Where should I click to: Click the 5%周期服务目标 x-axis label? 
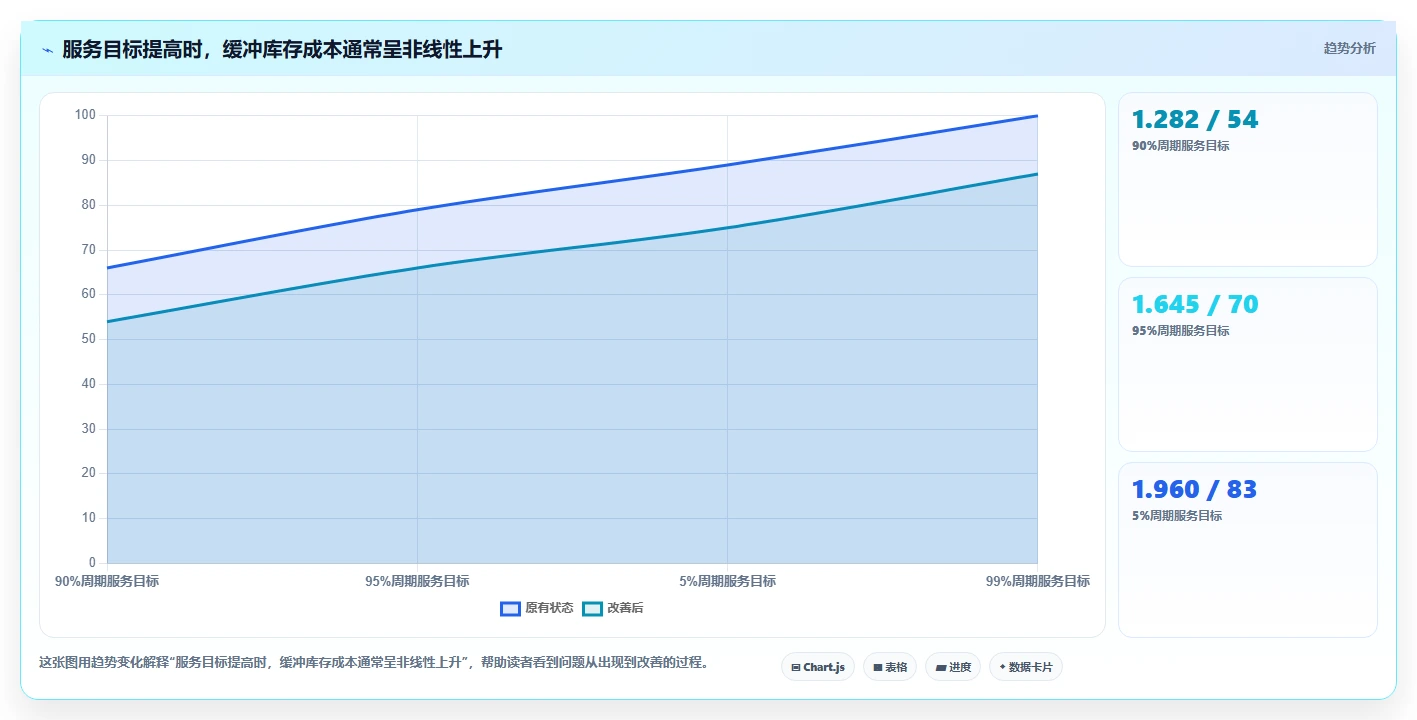click(x=727, y=581)
